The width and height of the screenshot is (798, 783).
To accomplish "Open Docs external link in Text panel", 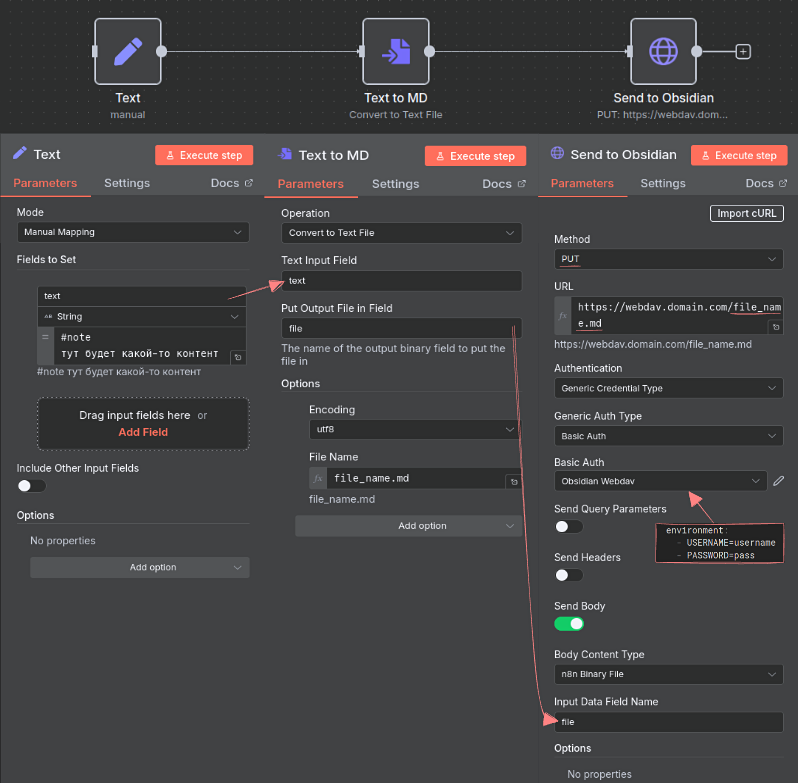I will click(x=232, y=183).
